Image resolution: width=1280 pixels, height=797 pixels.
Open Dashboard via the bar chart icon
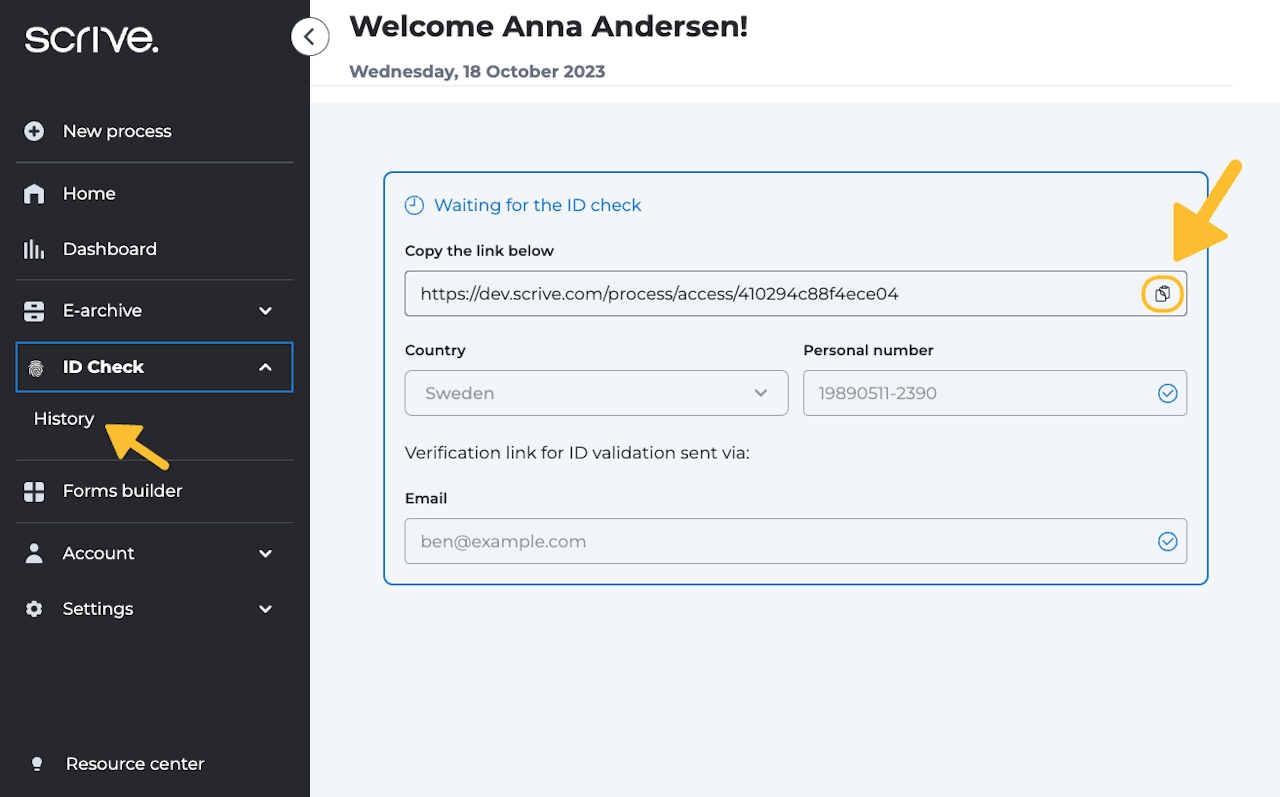tap(34, 249)
